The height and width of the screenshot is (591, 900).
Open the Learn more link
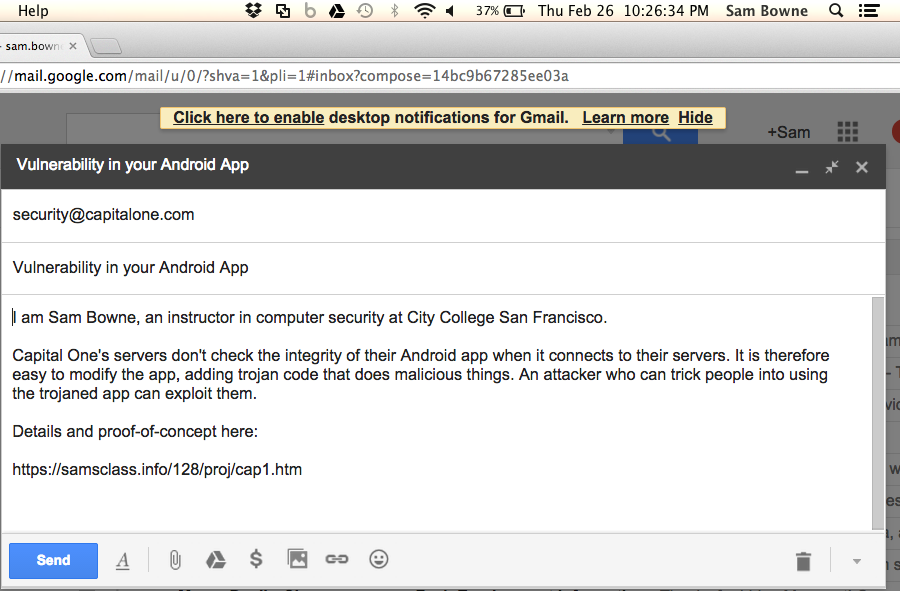click(x=625, y=118)
